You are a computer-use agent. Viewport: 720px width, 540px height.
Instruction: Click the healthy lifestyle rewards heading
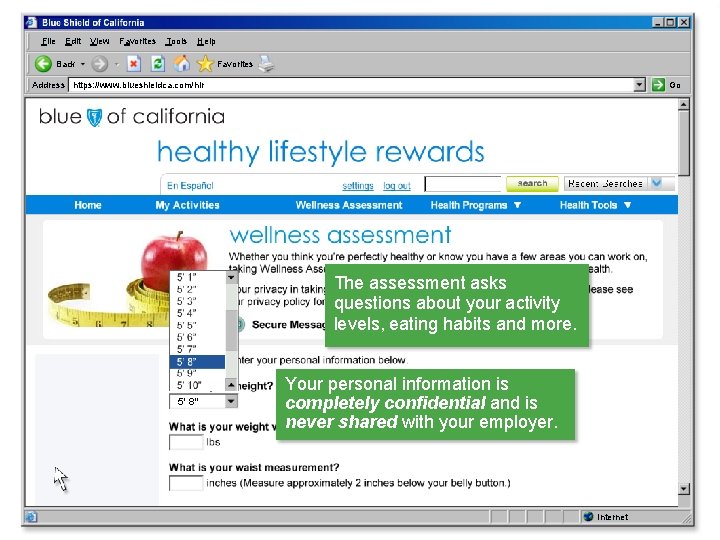click(x=321, y=152)
